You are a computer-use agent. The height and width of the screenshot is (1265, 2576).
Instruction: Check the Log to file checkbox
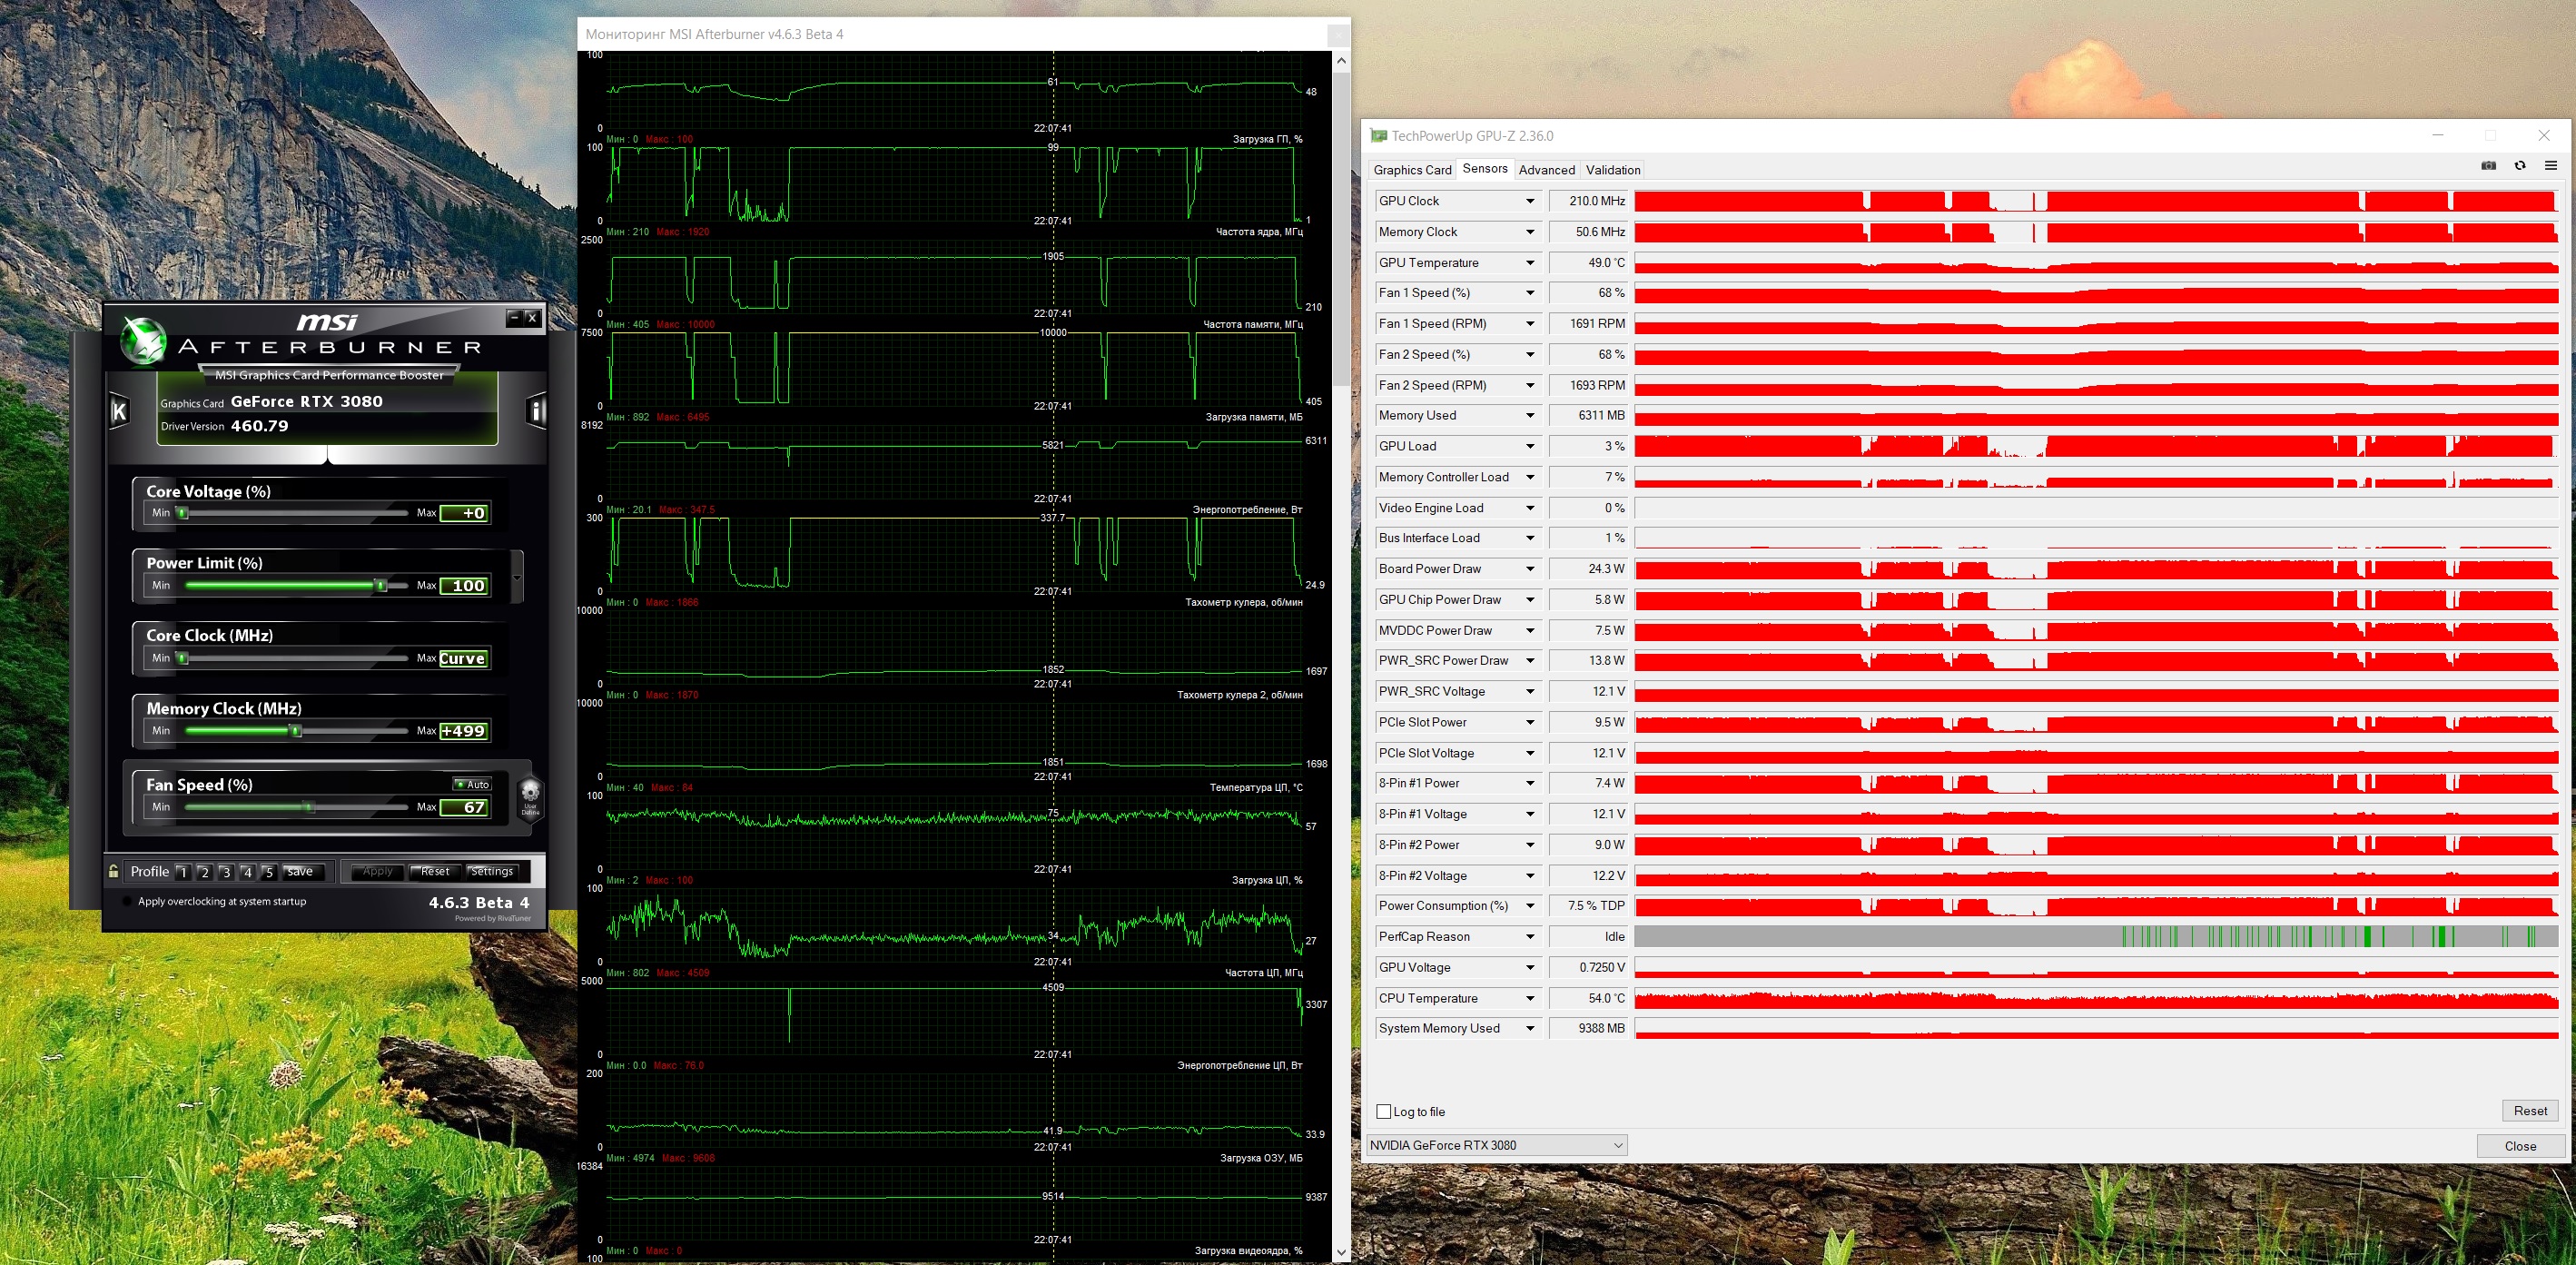coord(1384,1111)
